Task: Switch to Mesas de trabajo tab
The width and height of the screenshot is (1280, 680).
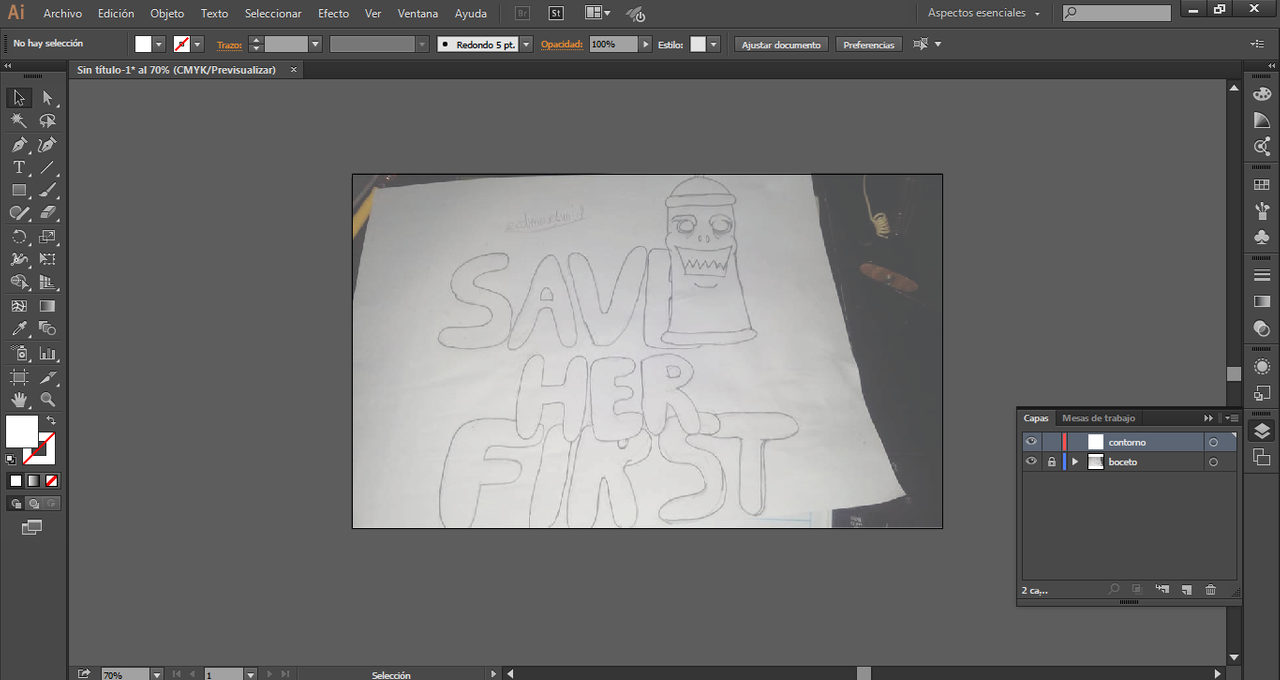Action: (x=1098, y=418)
